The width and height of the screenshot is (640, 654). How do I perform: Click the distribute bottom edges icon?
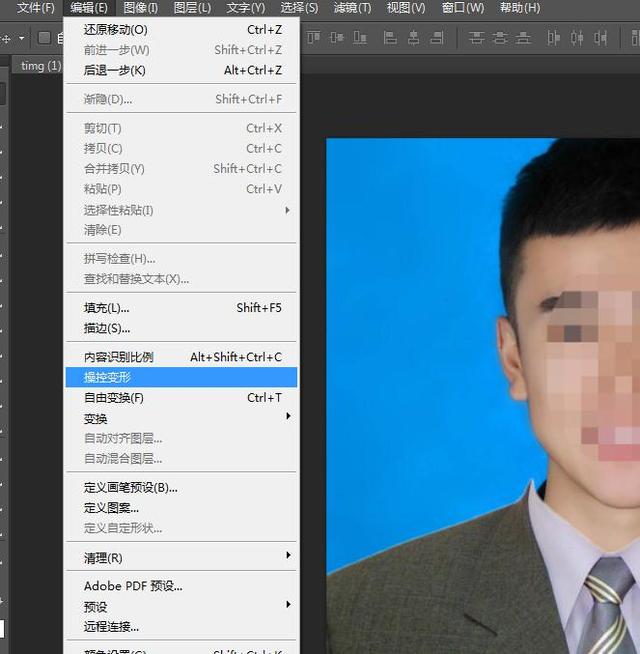tap(523, 38)
